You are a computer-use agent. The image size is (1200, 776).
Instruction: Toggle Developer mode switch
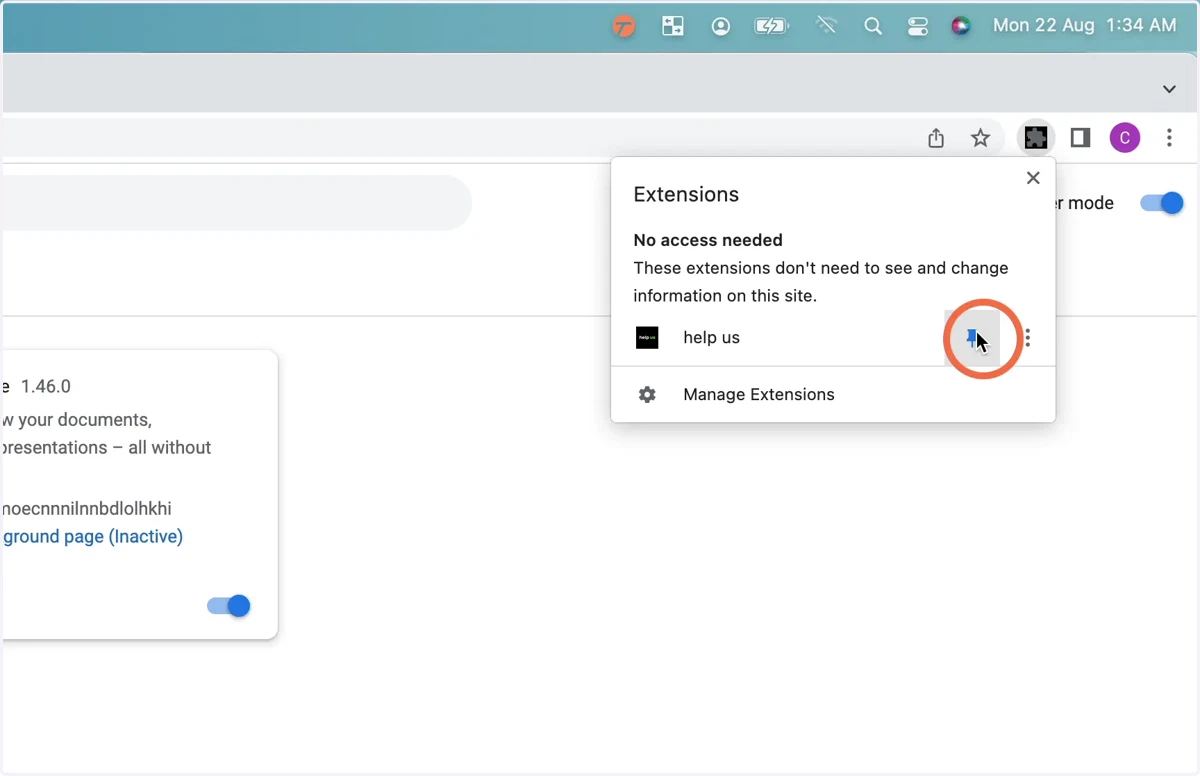point(1162,203)
